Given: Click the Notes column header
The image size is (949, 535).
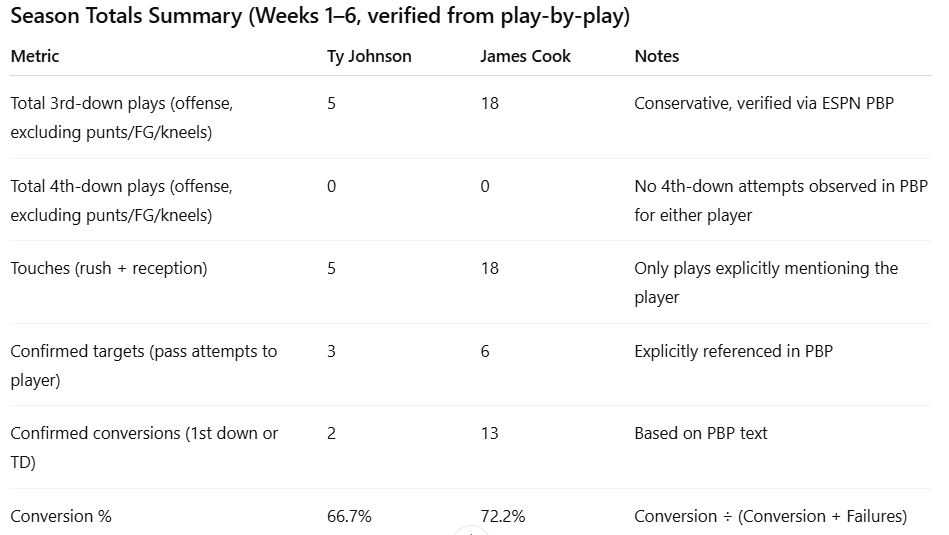Looking at the screenshot, I should pos(656,56).
